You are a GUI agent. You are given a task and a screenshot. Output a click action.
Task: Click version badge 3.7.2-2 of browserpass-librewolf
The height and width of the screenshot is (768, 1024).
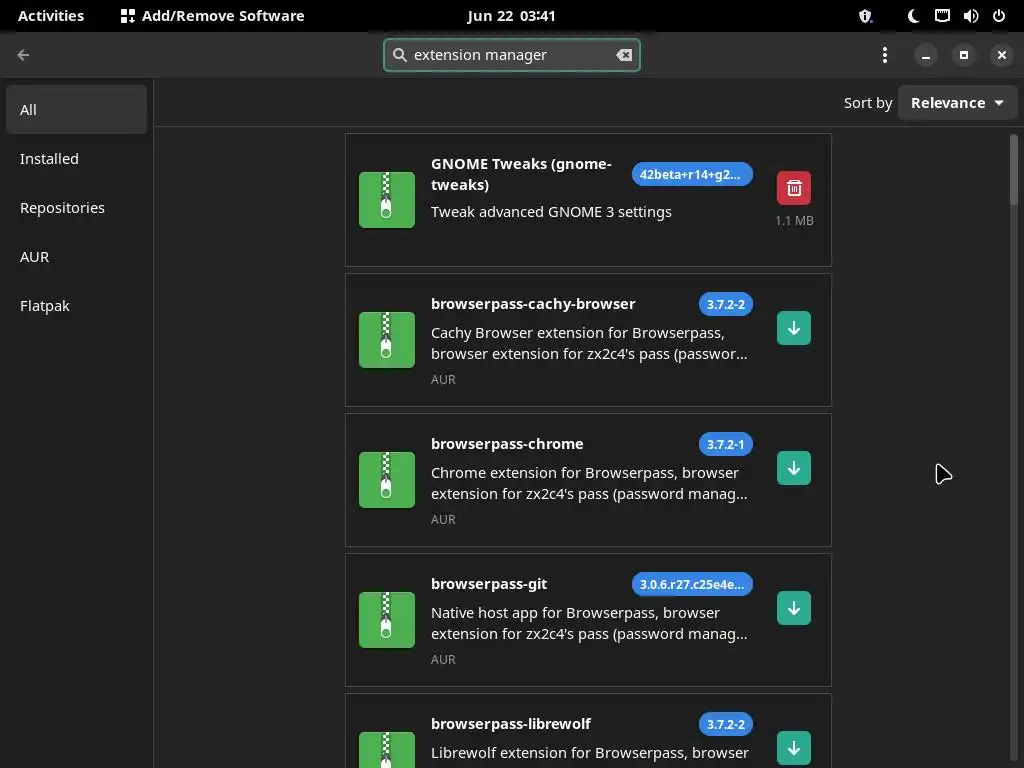(726, 724)
